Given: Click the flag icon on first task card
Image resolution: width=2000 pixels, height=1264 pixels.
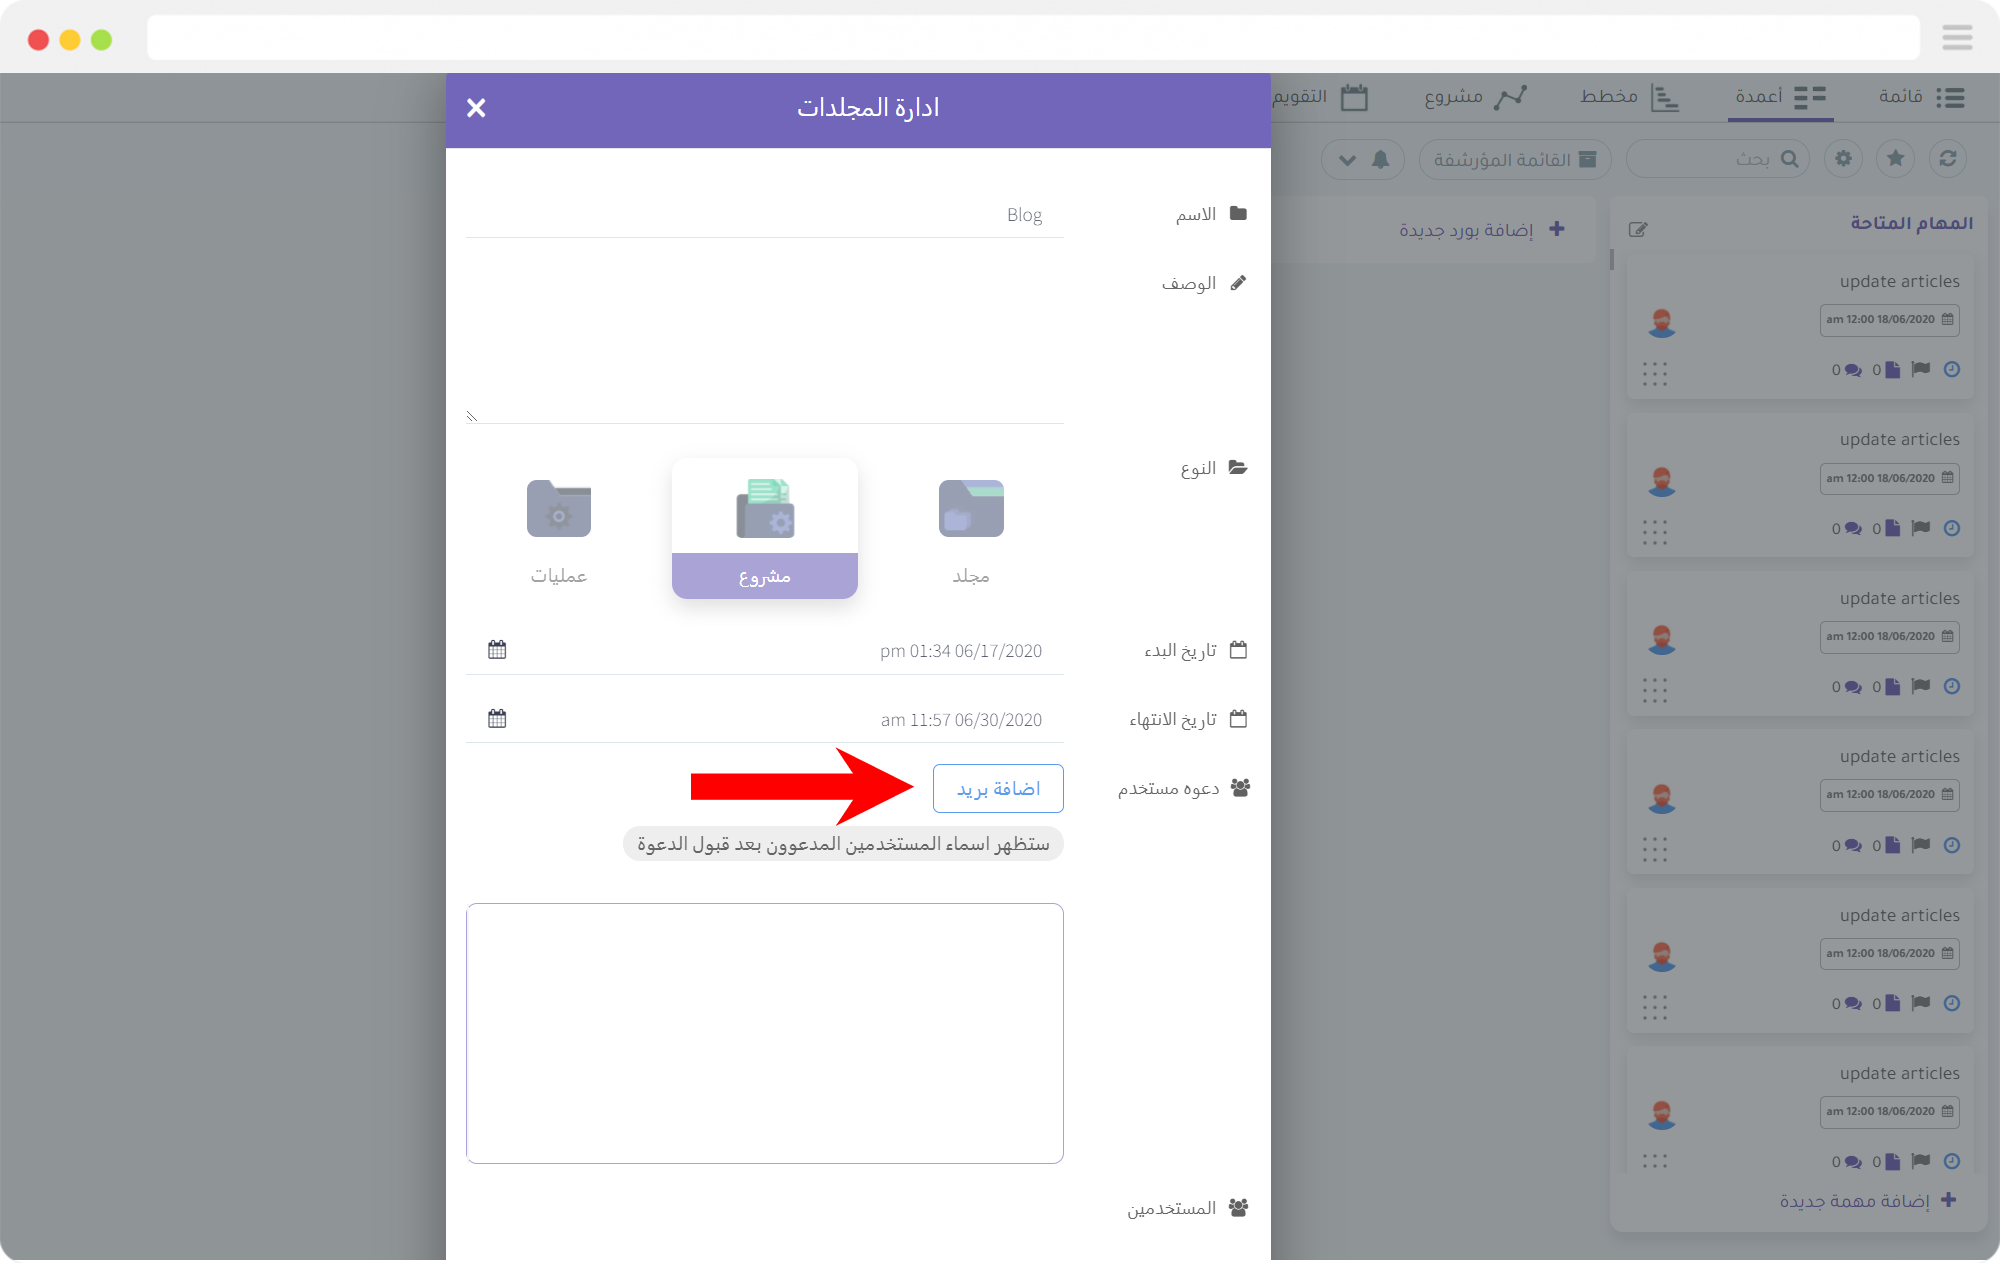Looking at the screenshot, I should 1920,369.
